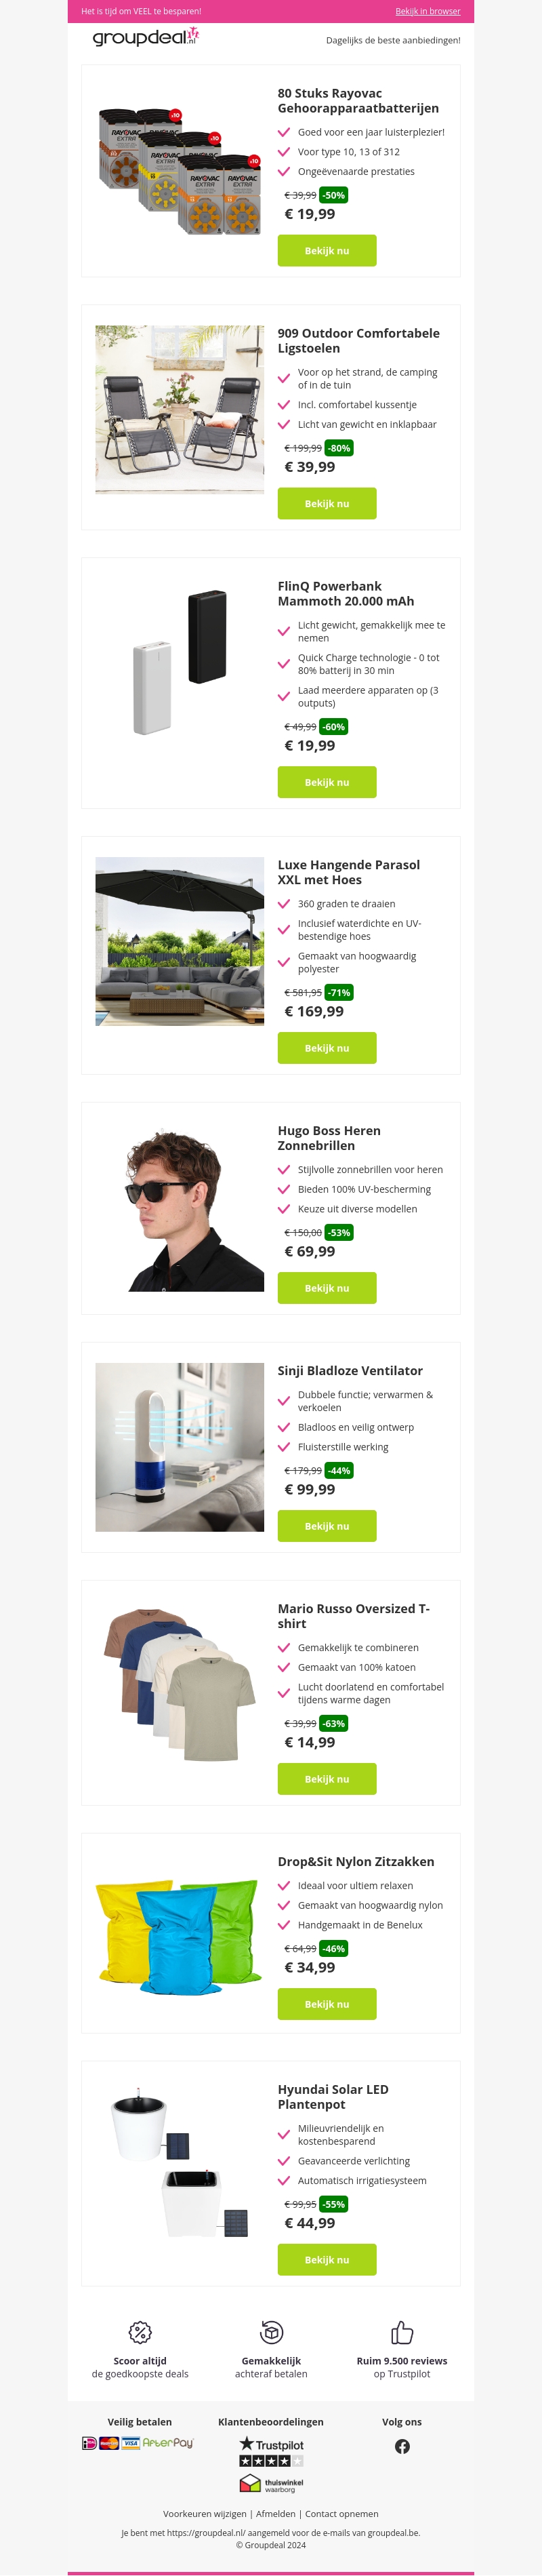Image resolution: width=542 pixels, height=2576 pixels.
Task: Click 'Voorkeuren wijzigen' footer link
Action: (205, 2513)
